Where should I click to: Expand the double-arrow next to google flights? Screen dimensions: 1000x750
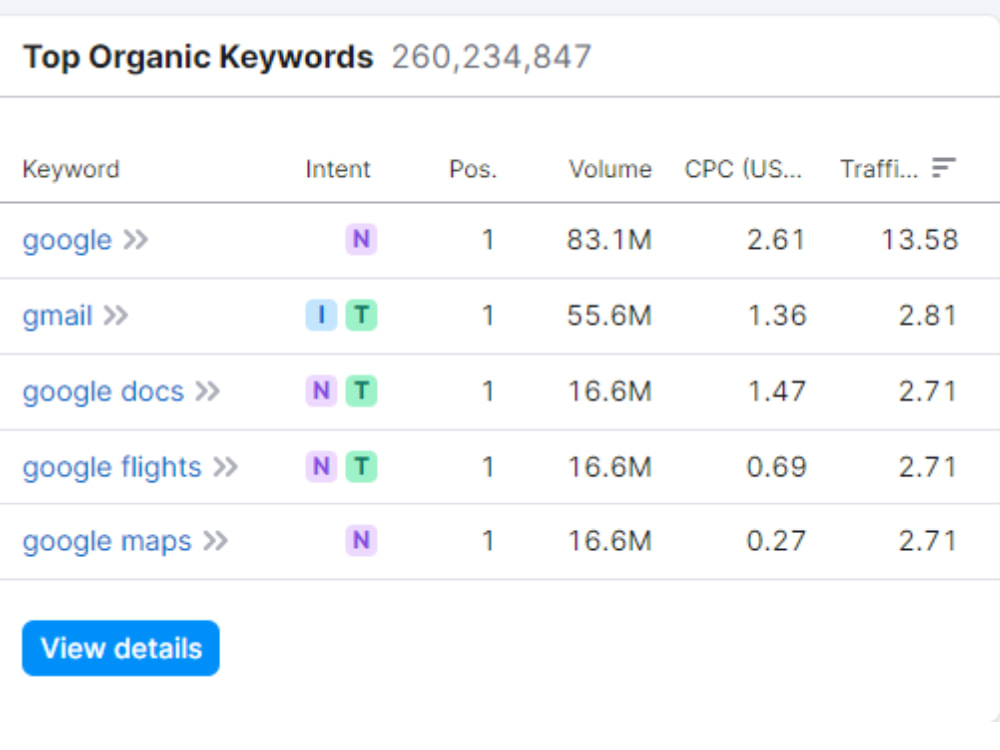[x=226, y=467]
